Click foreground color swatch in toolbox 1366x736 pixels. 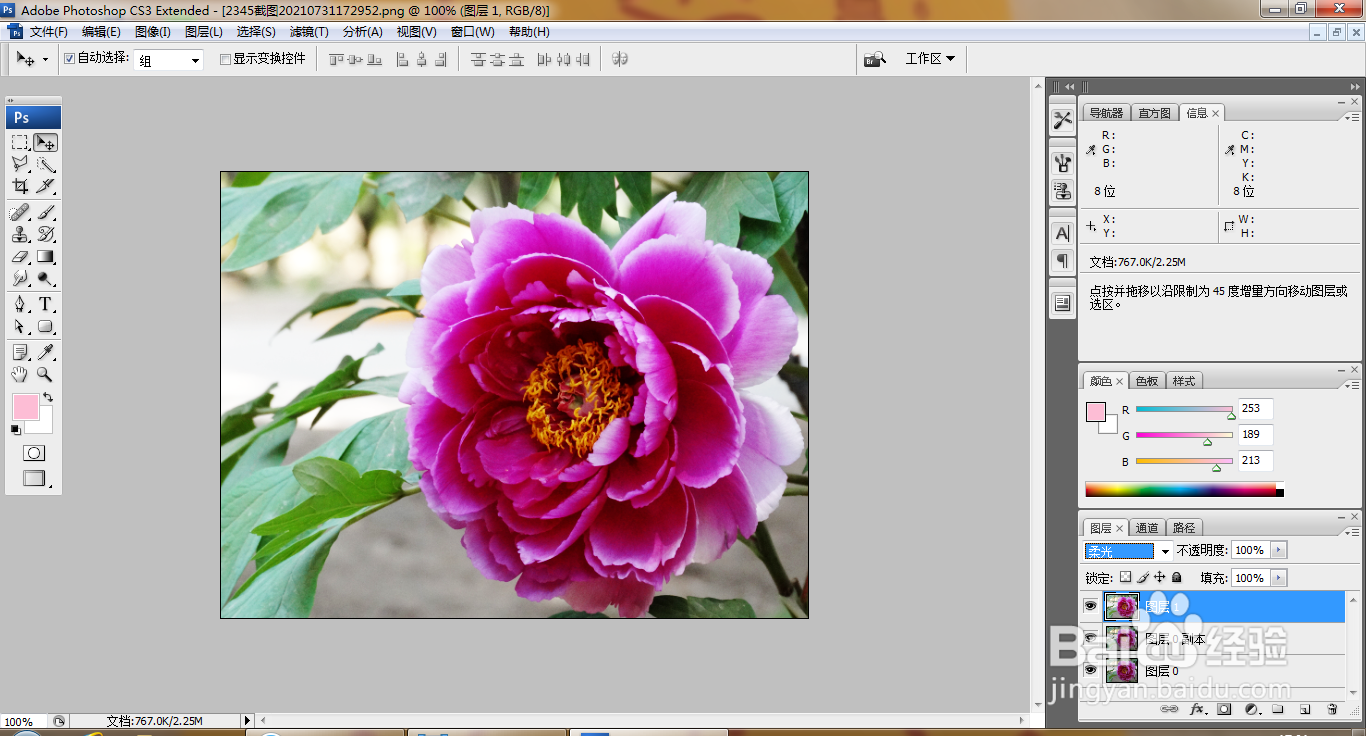(25, 406)
